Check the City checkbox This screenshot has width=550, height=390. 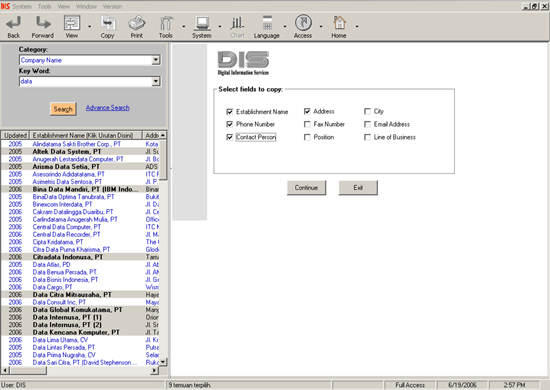[367, 112]
